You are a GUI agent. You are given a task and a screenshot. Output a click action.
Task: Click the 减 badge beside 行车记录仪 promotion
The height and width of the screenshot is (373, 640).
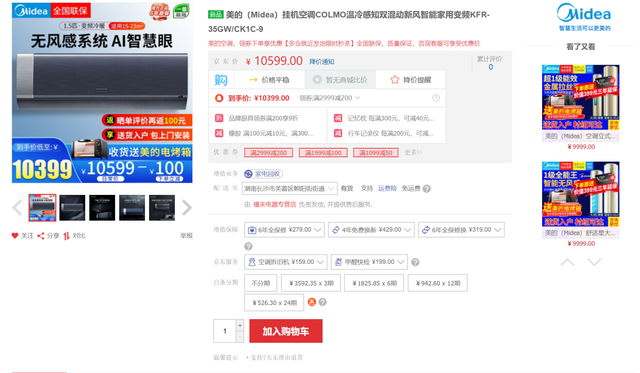pos(338,133)
